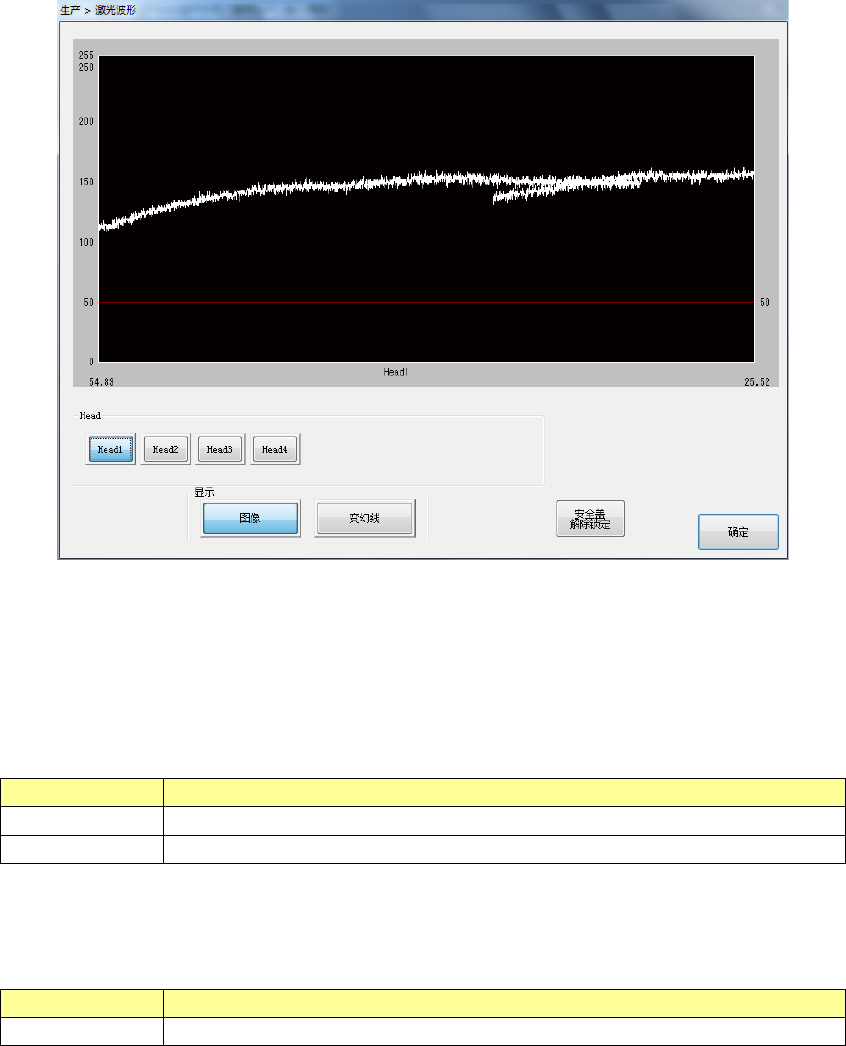
Task: Click the 安全盖解除锁定 button
Action: (590, 518)
